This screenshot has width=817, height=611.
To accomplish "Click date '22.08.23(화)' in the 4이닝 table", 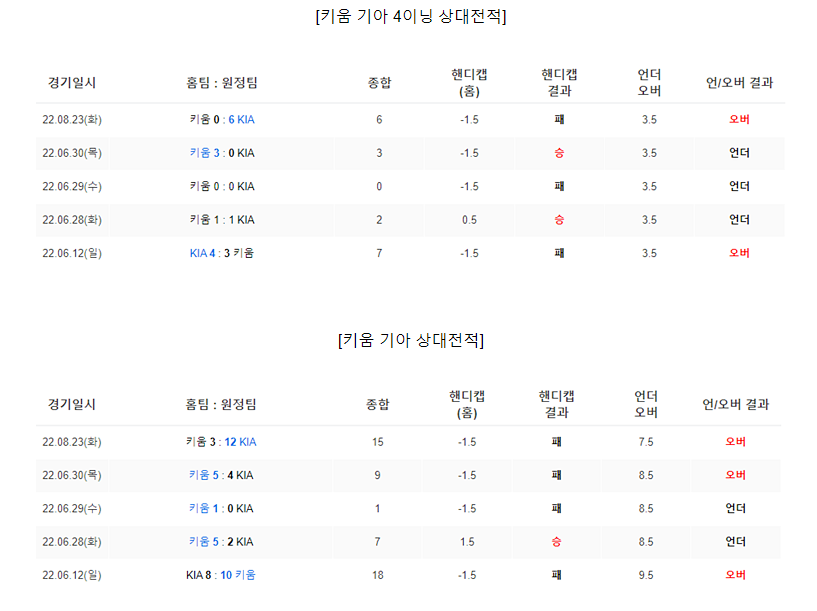I will point(72,119).
